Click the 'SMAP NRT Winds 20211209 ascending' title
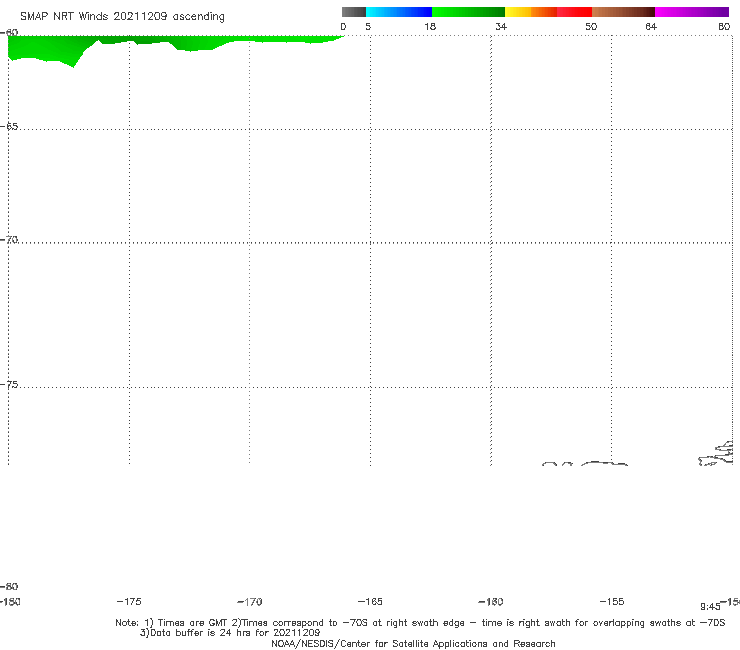The image size is (740, 650). point(122,16)
